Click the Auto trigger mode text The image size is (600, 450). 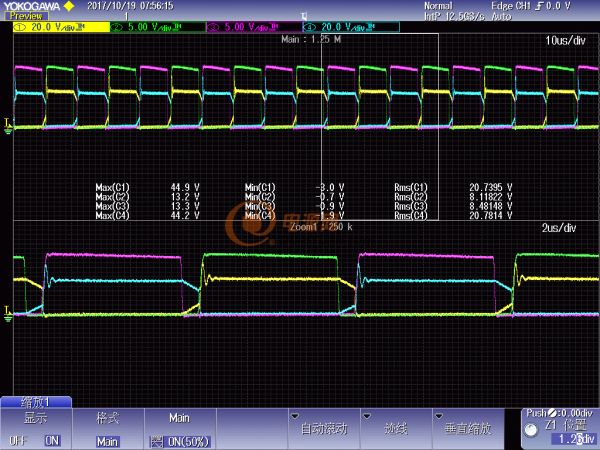click(x=501, y=16)
